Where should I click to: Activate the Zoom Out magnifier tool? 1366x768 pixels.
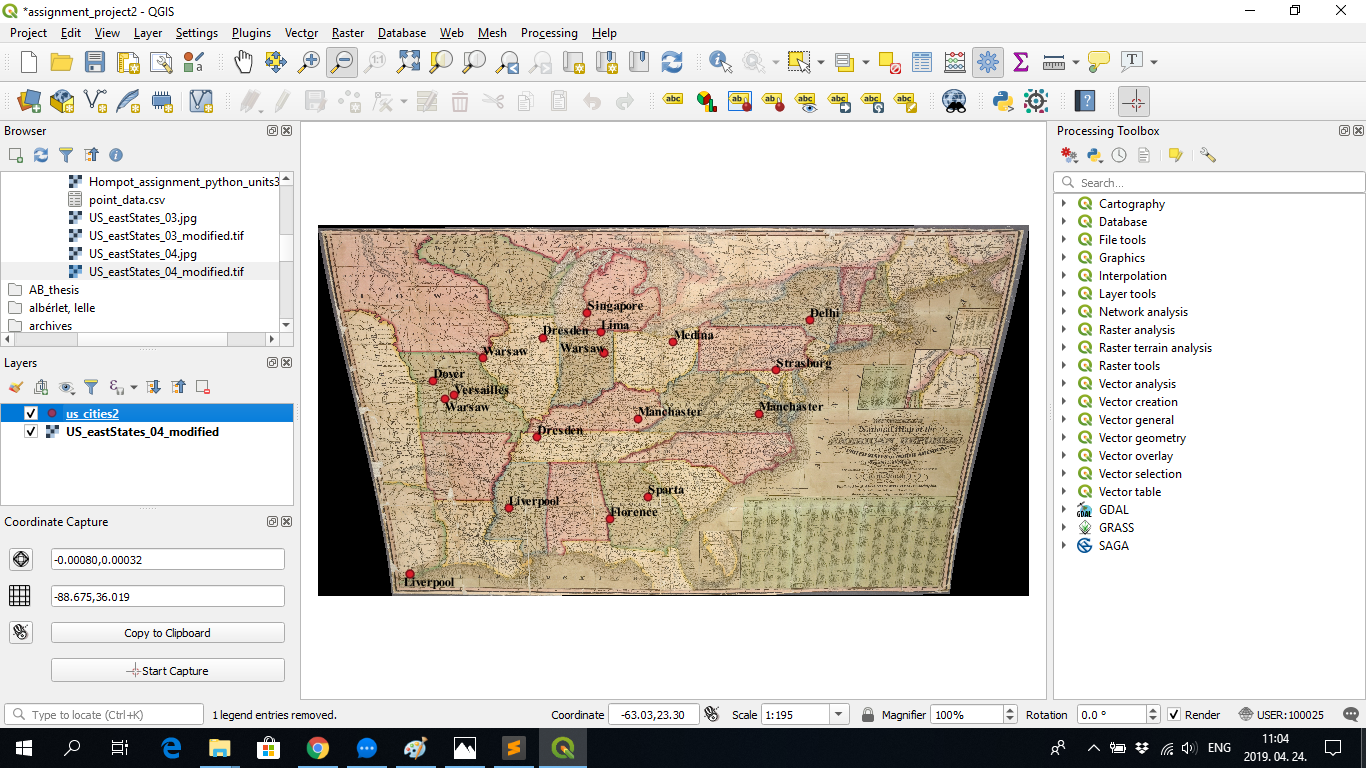coord(342,62)
